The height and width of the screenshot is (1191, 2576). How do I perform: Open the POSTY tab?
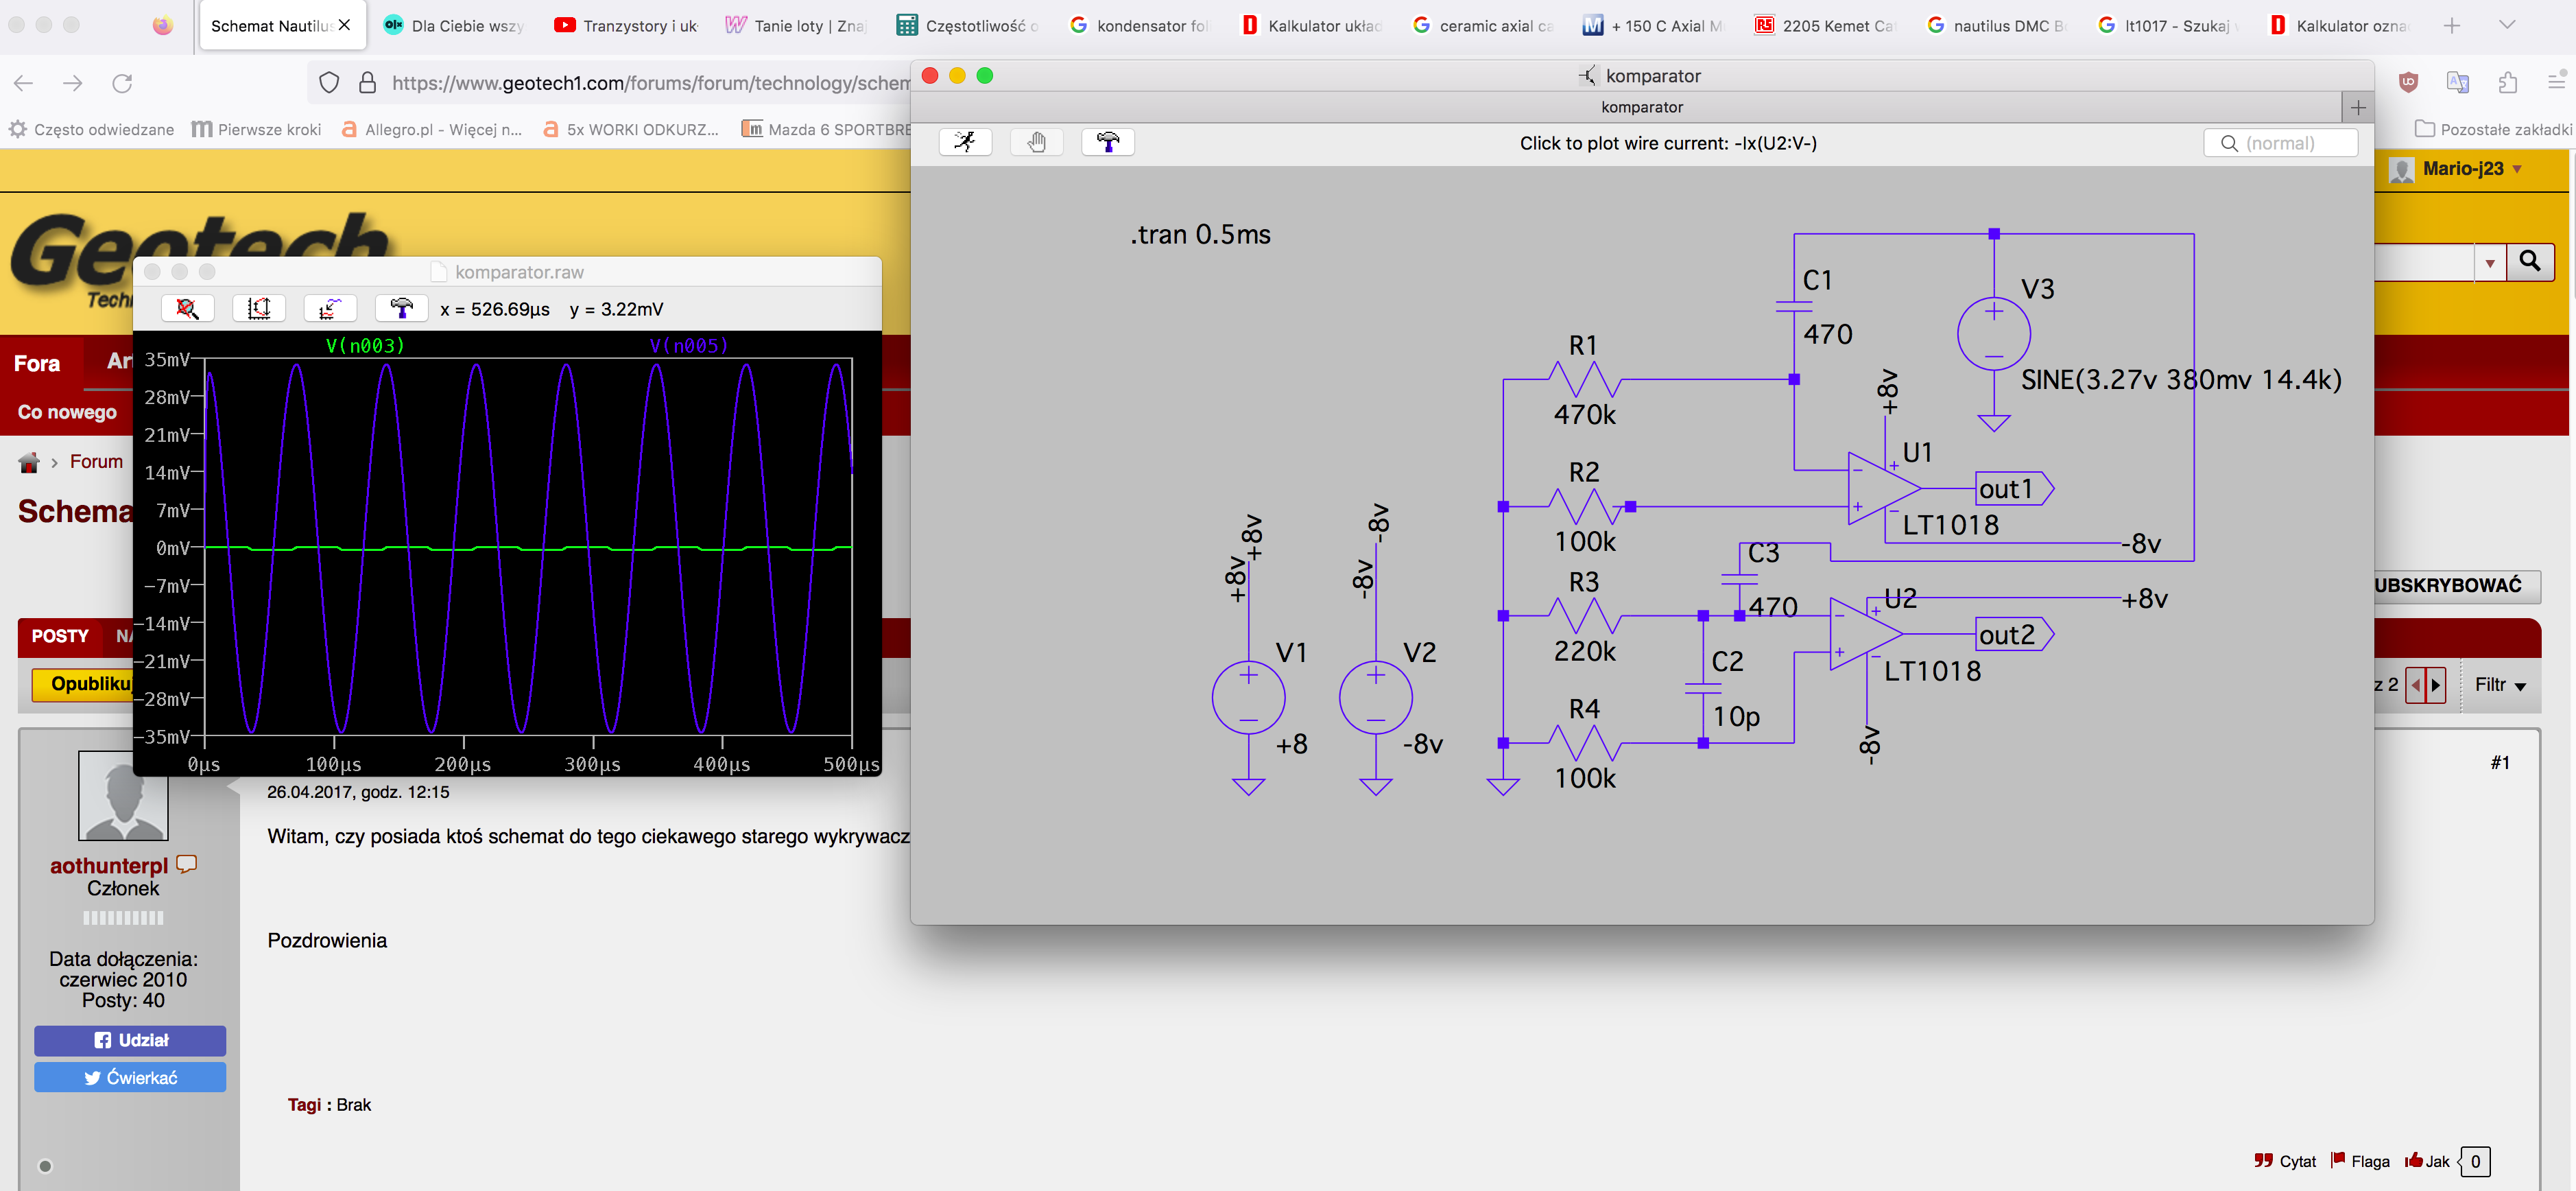click(x=60, y=636)
